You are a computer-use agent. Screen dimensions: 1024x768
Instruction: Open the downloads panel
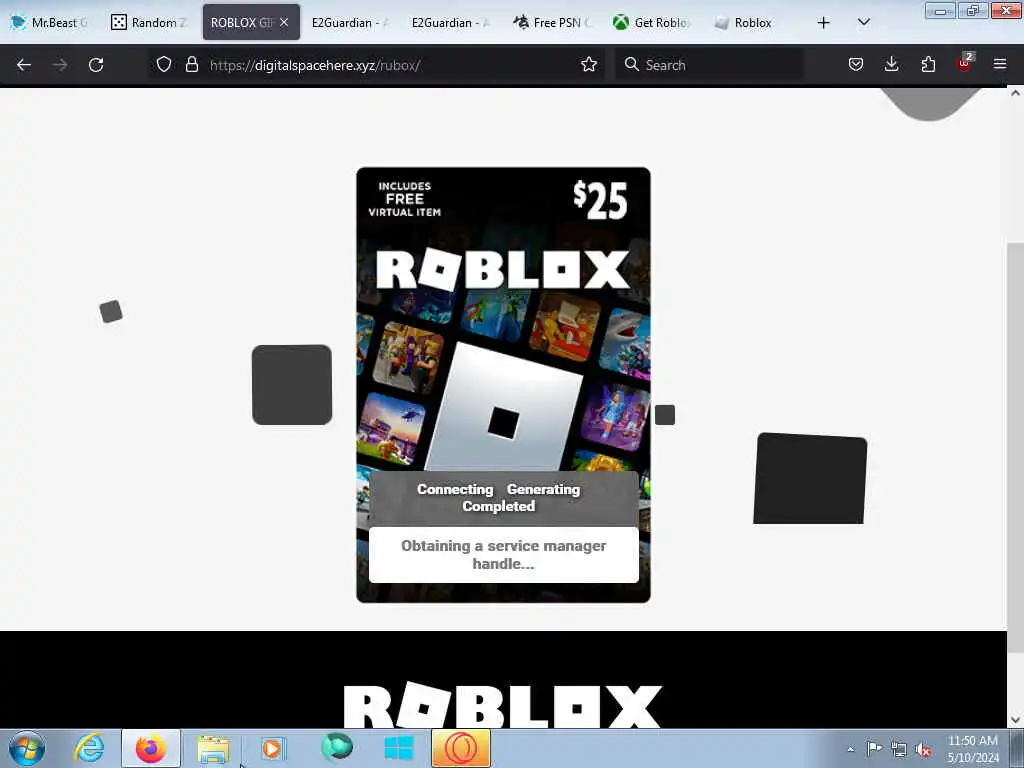891,64
